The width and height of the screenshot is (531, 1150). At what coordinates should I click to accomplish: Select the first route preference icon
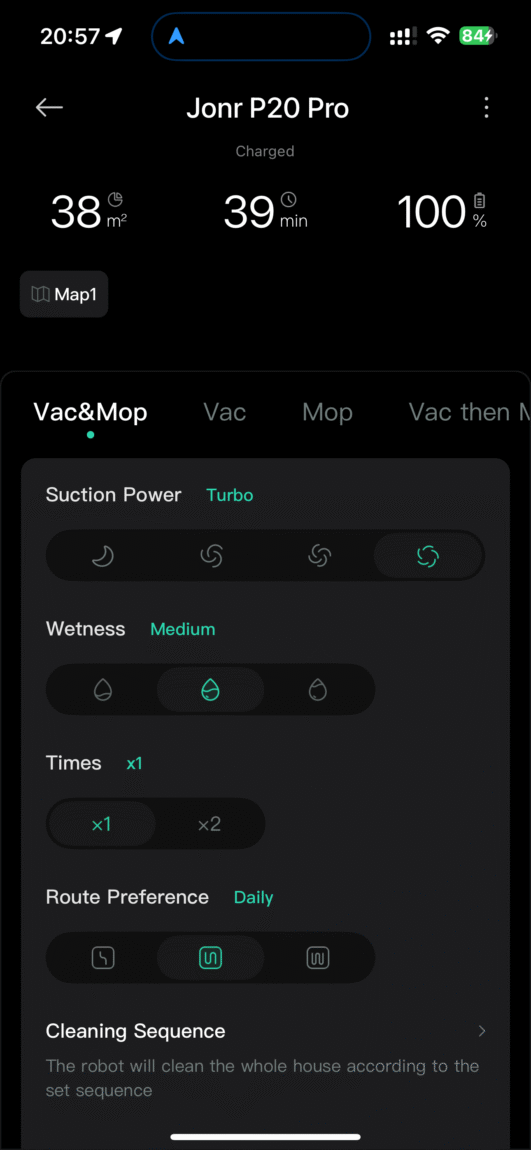pos(103,957)
